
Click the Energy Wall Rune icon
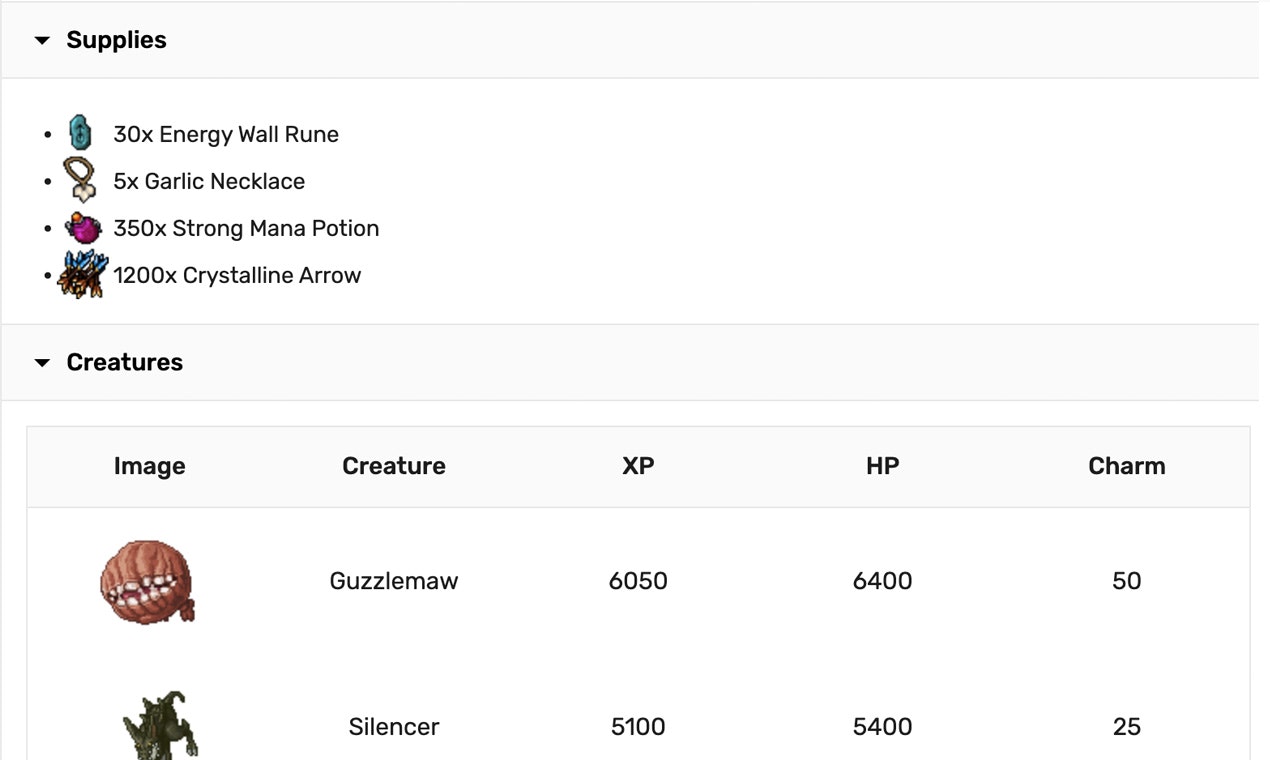(82, 133)
